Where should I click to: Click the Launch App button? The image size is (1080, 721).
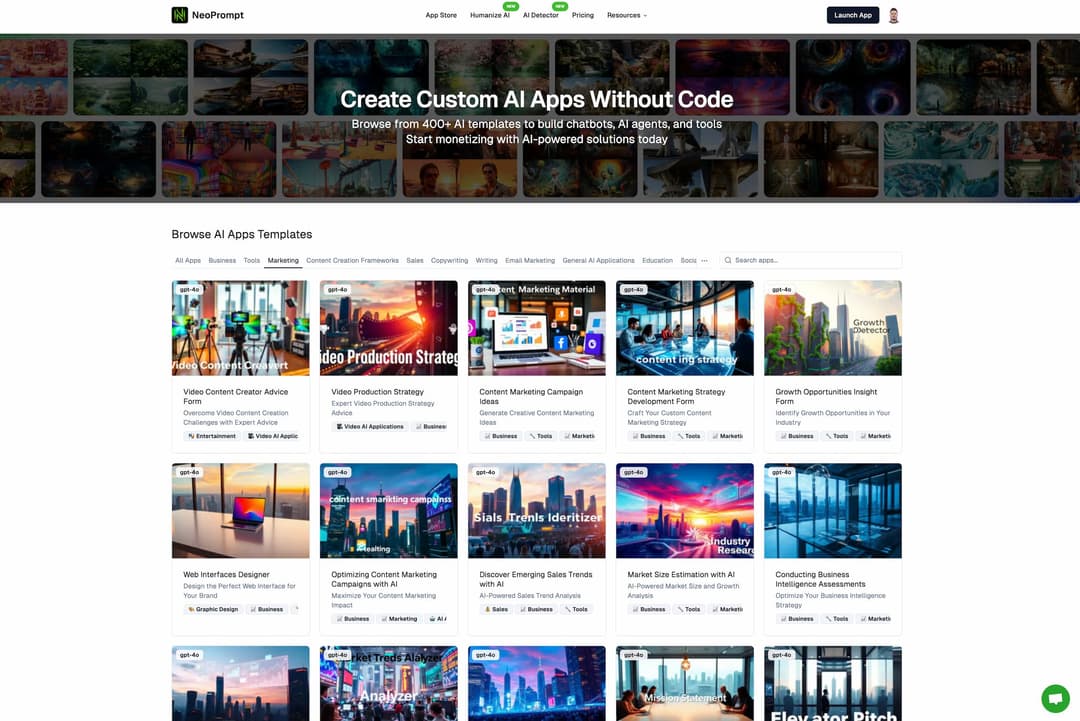click(x=852, y=15)
